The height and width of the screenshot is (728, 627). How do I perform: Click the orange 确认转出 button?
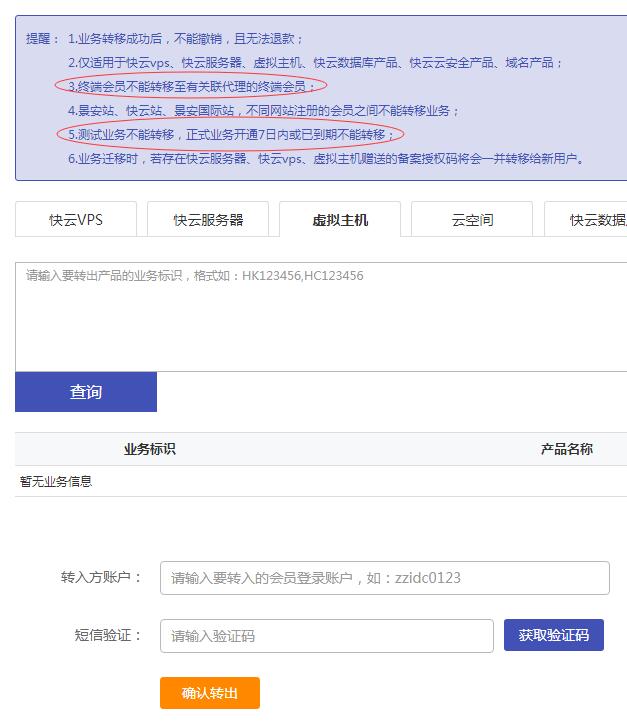pos(210,693)
